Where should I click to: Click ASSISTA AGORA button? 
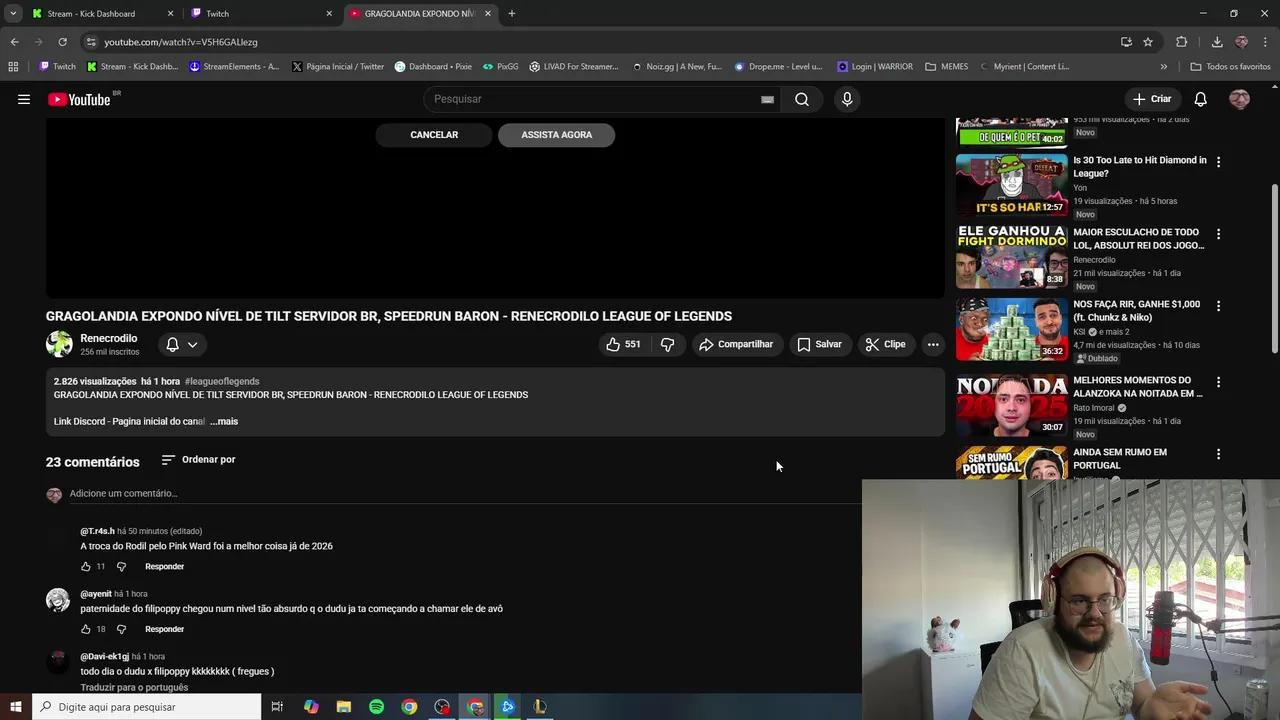coord(556,135)
